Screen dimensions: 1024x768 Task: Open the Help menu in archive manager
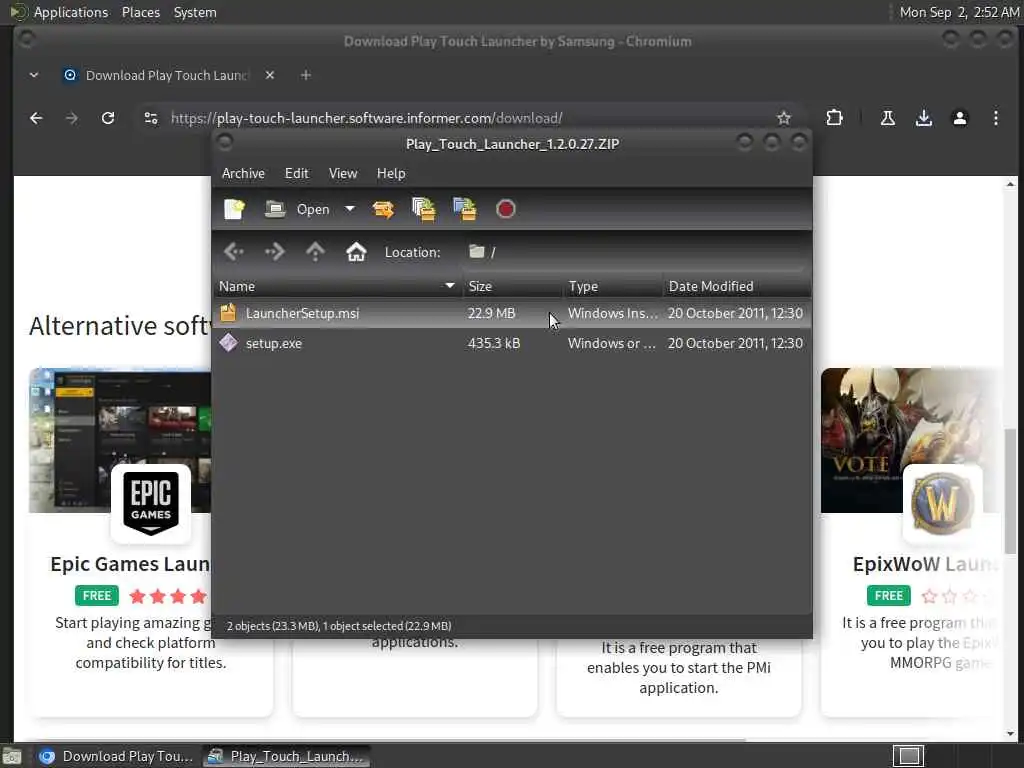click(391, 173)
